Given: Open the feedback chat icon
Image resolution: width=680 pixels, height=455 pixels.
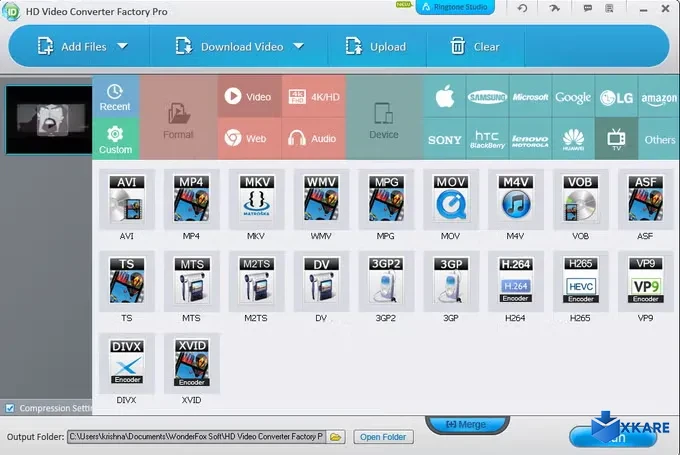Looking at the screenshot, I should pyautogui.click(x=588, y=8).
